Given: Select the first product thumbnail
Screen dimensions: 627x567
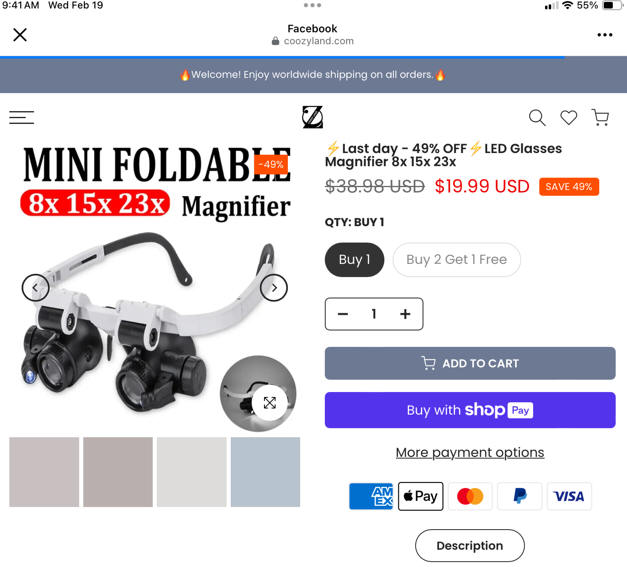Looking at the screenshot, I should click(44, 472).
